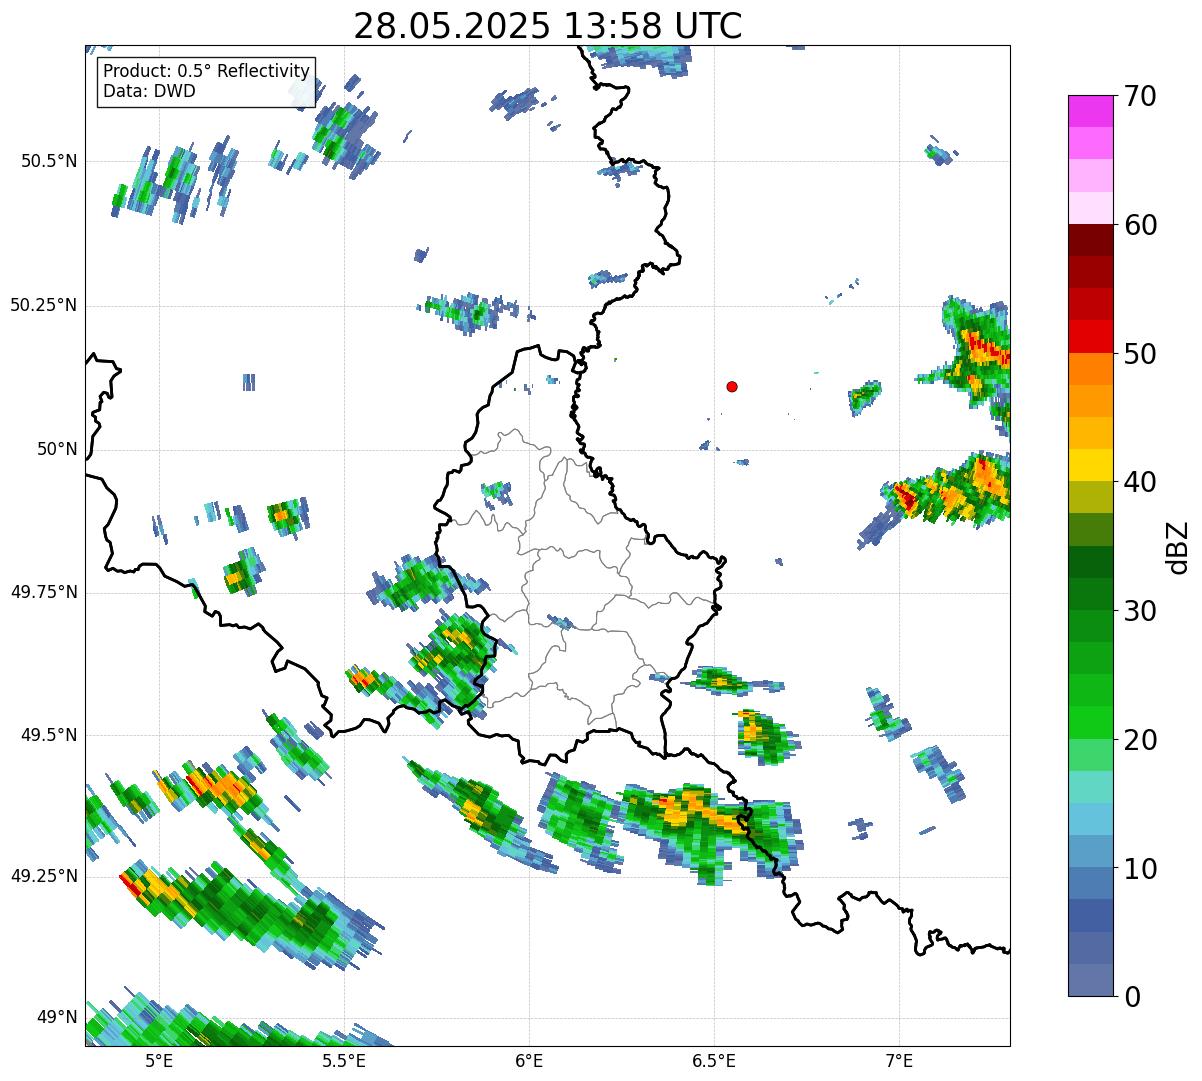Click the 50.5°N latitude label
1202x1081 pixels.
48,161
